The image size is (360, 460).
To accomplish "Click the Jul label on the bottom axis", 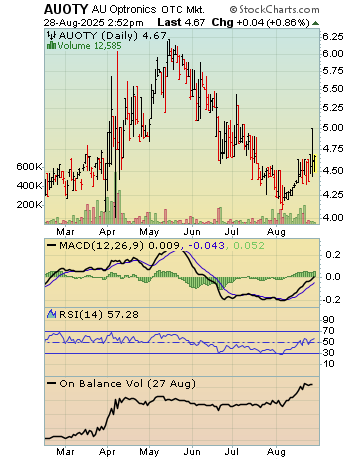I will (x=231, y=452).
